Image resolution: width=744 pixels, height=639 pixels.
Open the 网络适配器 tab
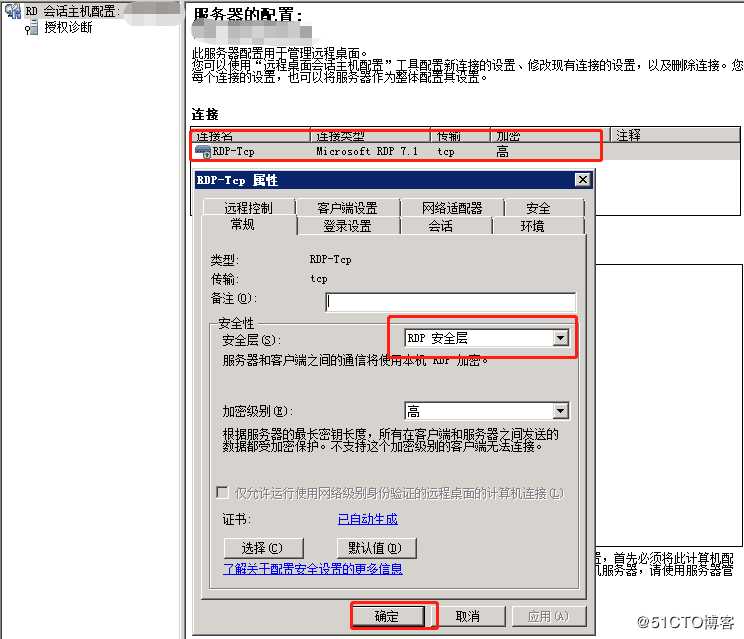pos(452,208)
